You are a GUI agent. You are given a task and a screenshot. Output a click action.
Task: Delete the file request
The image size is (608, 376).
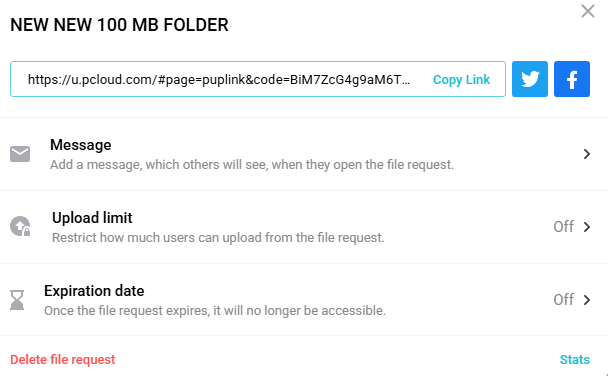62,360
